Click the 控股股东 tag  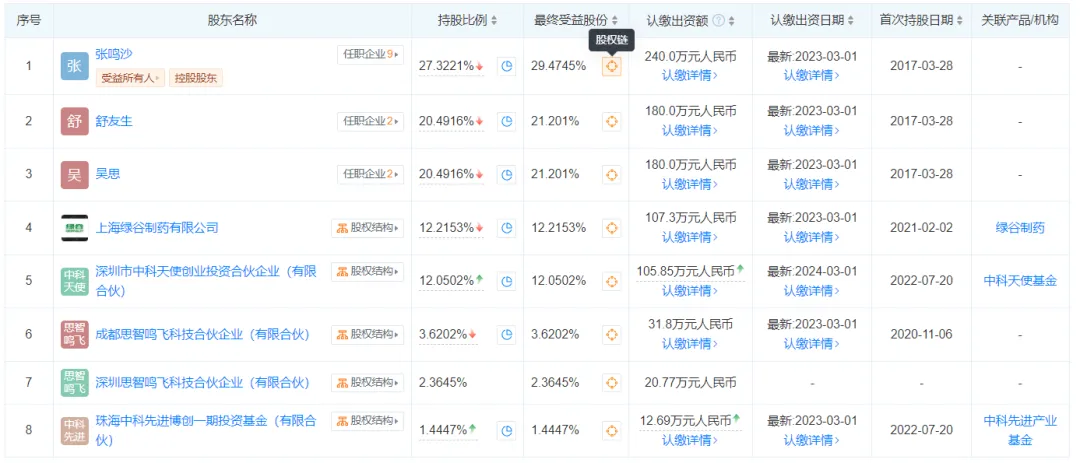[x=196, y=78]
